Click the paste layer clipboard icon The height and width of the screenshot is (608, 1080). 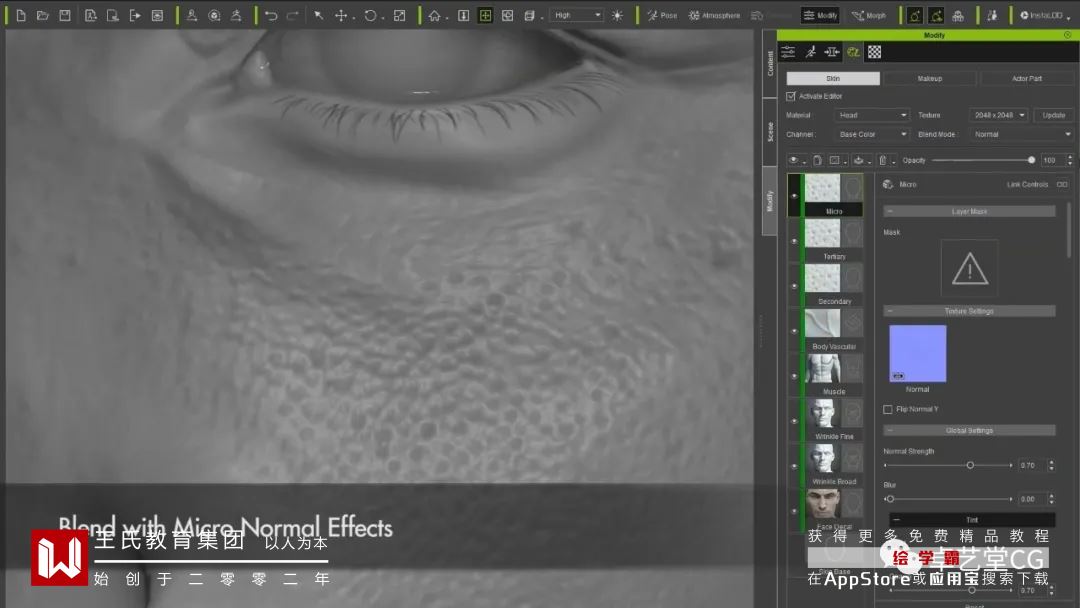point(817,160)
